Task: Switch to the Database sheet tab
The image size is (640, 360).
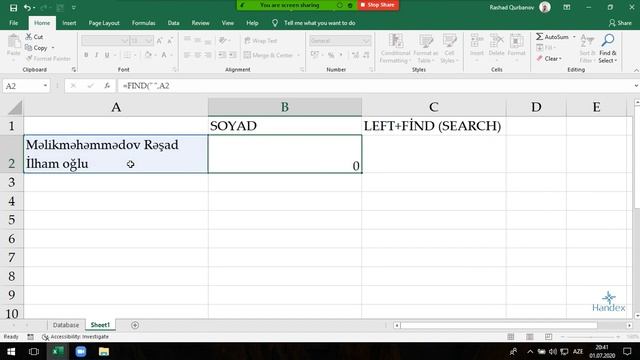Action: (66, 325)
